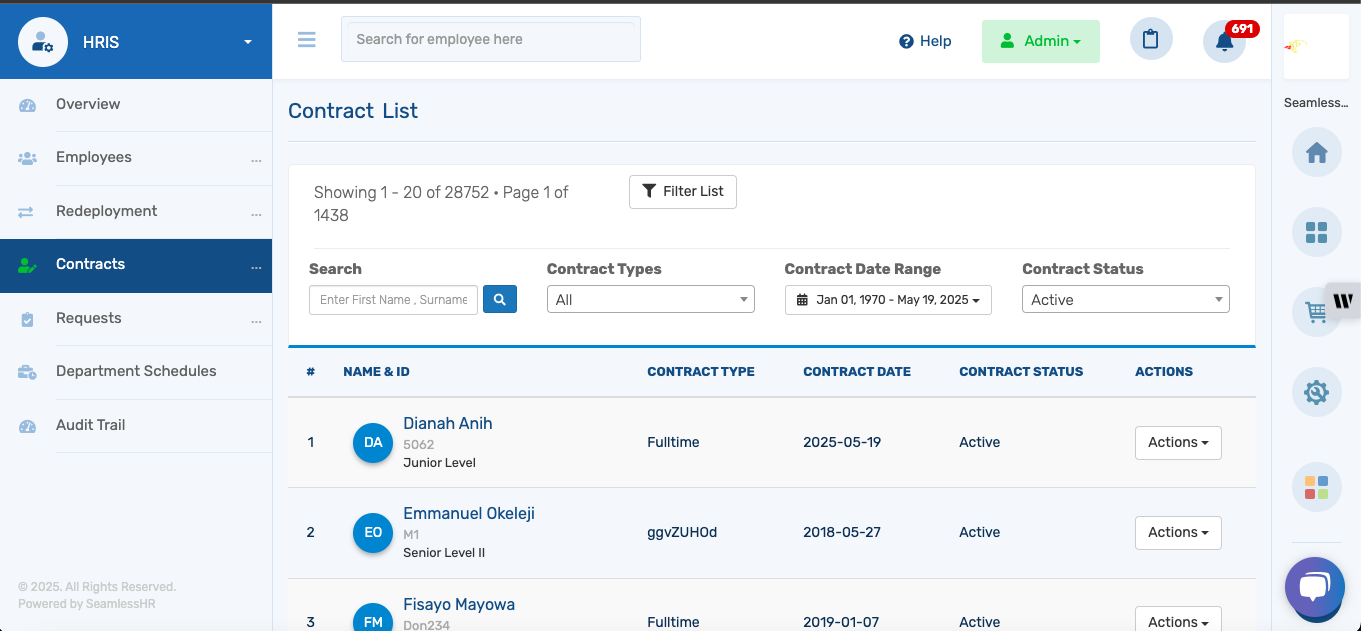Open the grid modules icon in right panel

point(1316,232)
